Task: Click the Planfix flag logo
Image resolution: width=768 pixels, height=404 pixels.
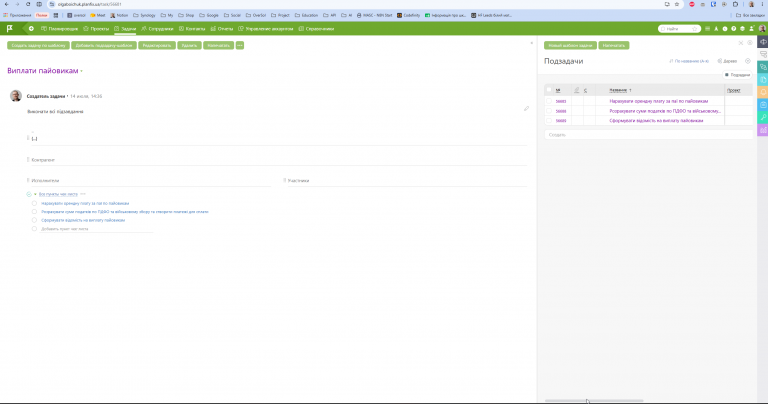Action: pos(9,29)
